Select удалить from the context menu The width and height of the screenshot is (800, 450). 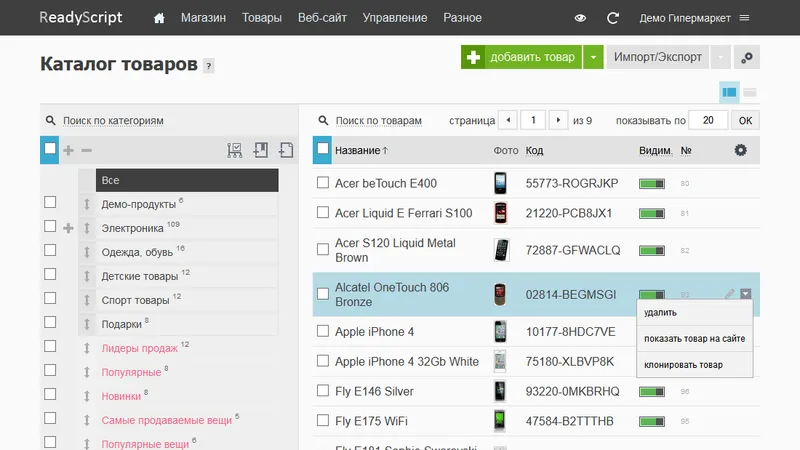click(660, 312)
